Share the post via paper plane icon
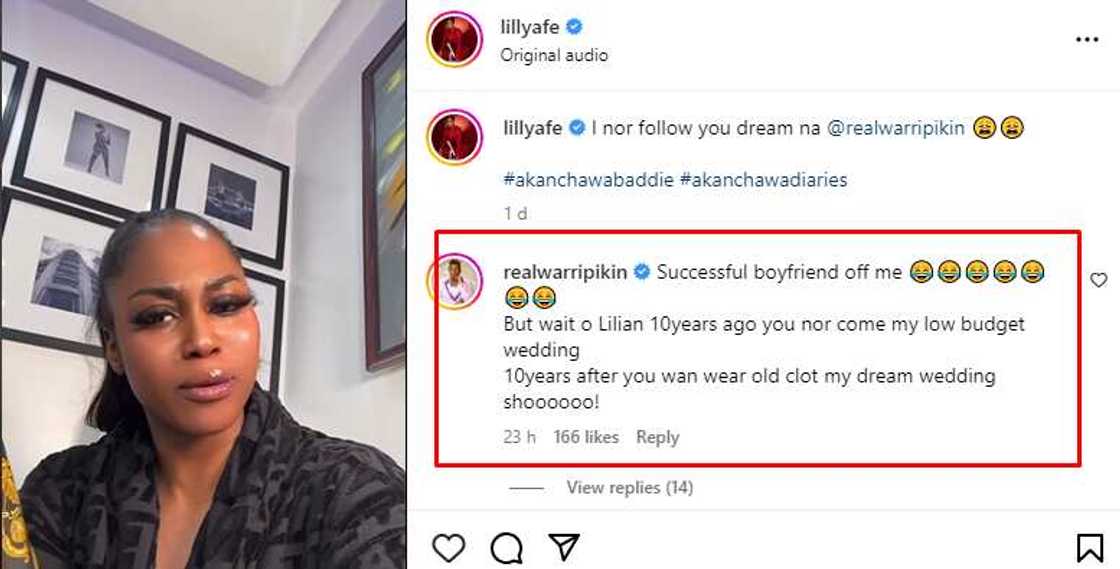The height and width of the screenshot is (569, 1120). click(x=564, y=547)
